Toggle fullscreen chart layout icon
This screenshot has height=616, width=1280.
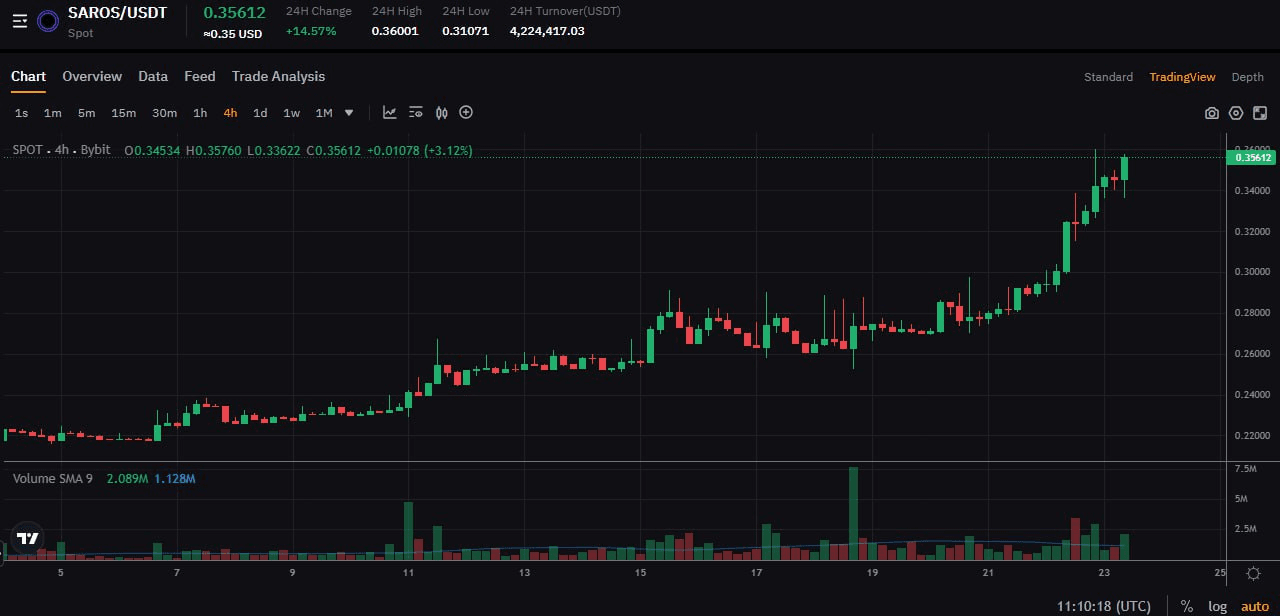tap(1260, 113)
